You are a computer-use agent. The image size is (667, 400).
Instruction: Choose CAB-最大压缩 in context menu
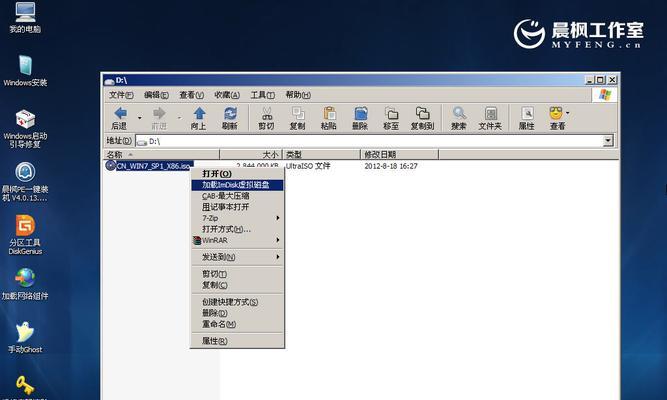(x=237, y=196)
